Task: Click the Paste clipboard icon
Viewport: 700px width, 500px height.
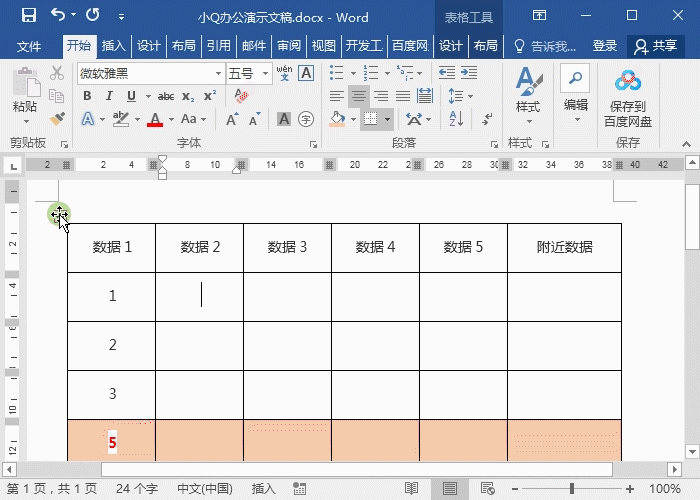Action: coord(26,83)
